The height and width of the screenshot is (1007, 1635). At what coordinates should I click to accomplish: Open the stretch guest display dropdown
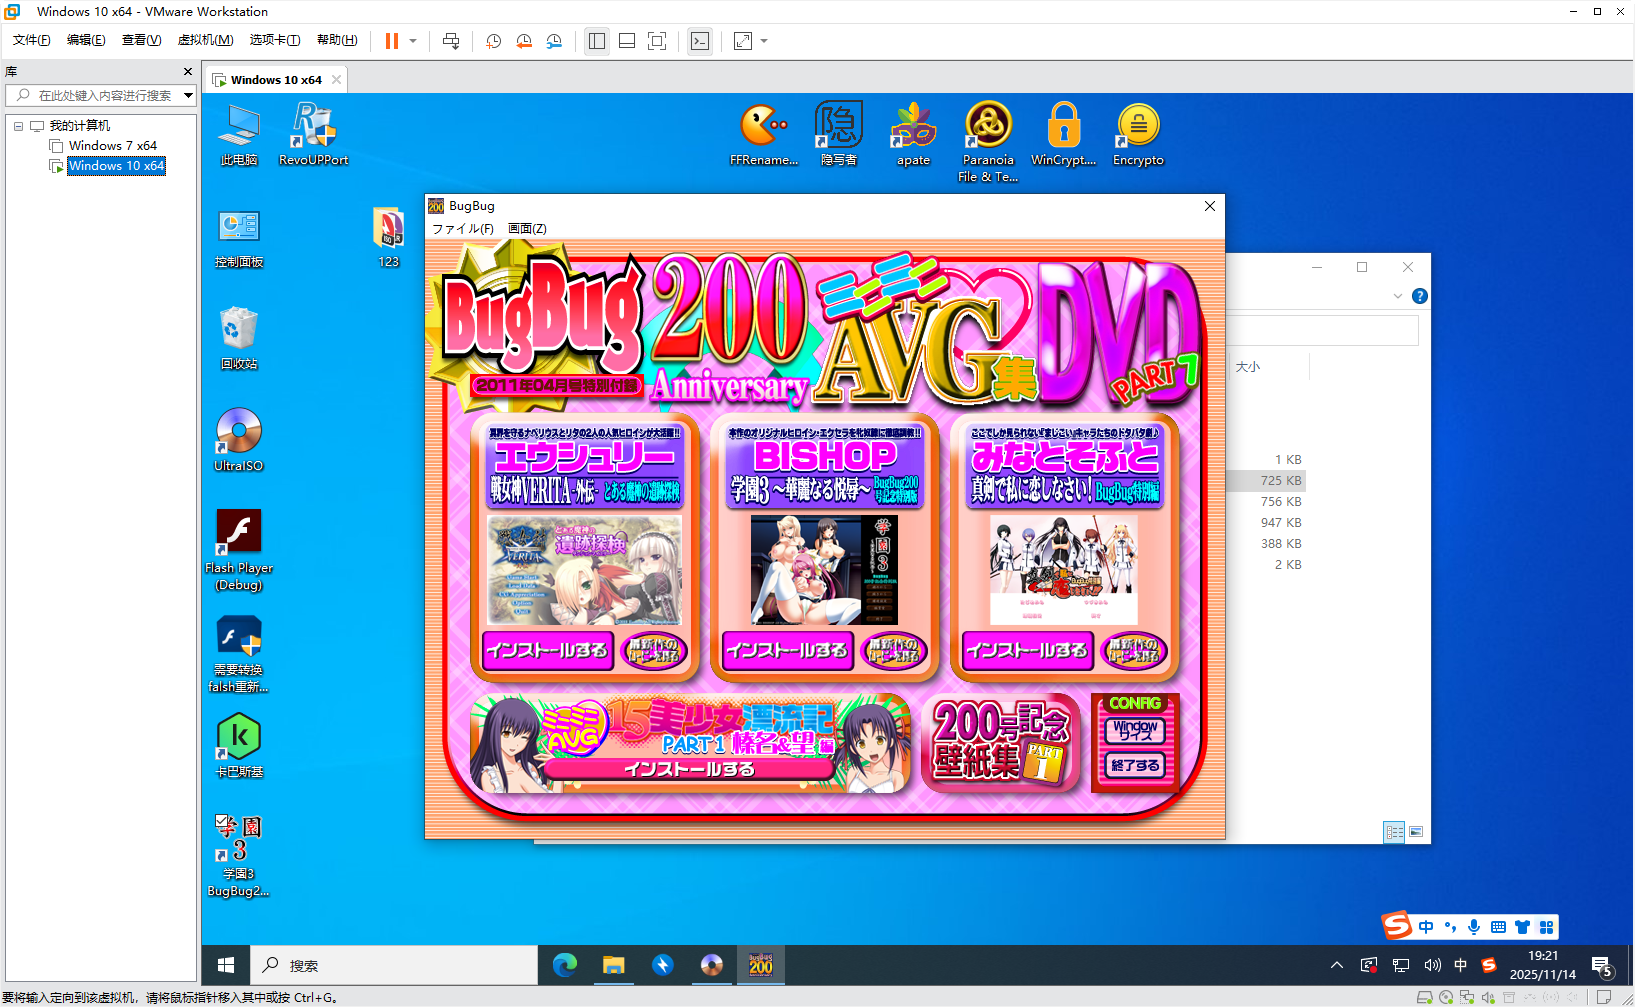click(762, 41)
